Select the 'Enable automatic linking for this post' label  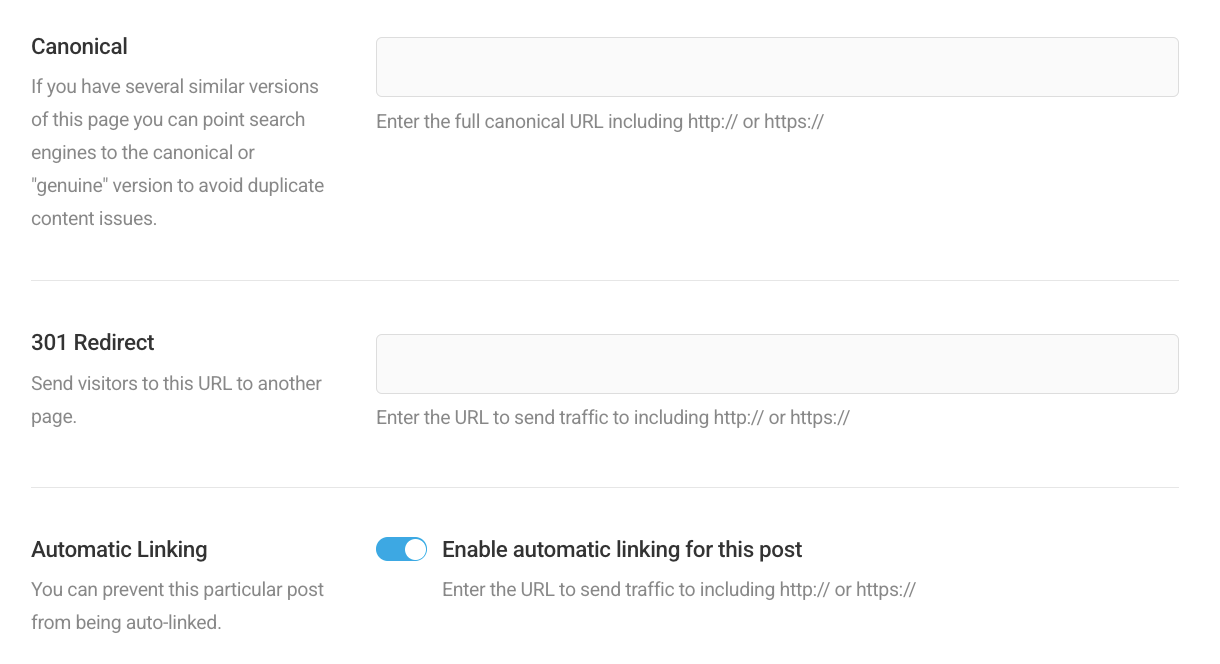point(621,549)
